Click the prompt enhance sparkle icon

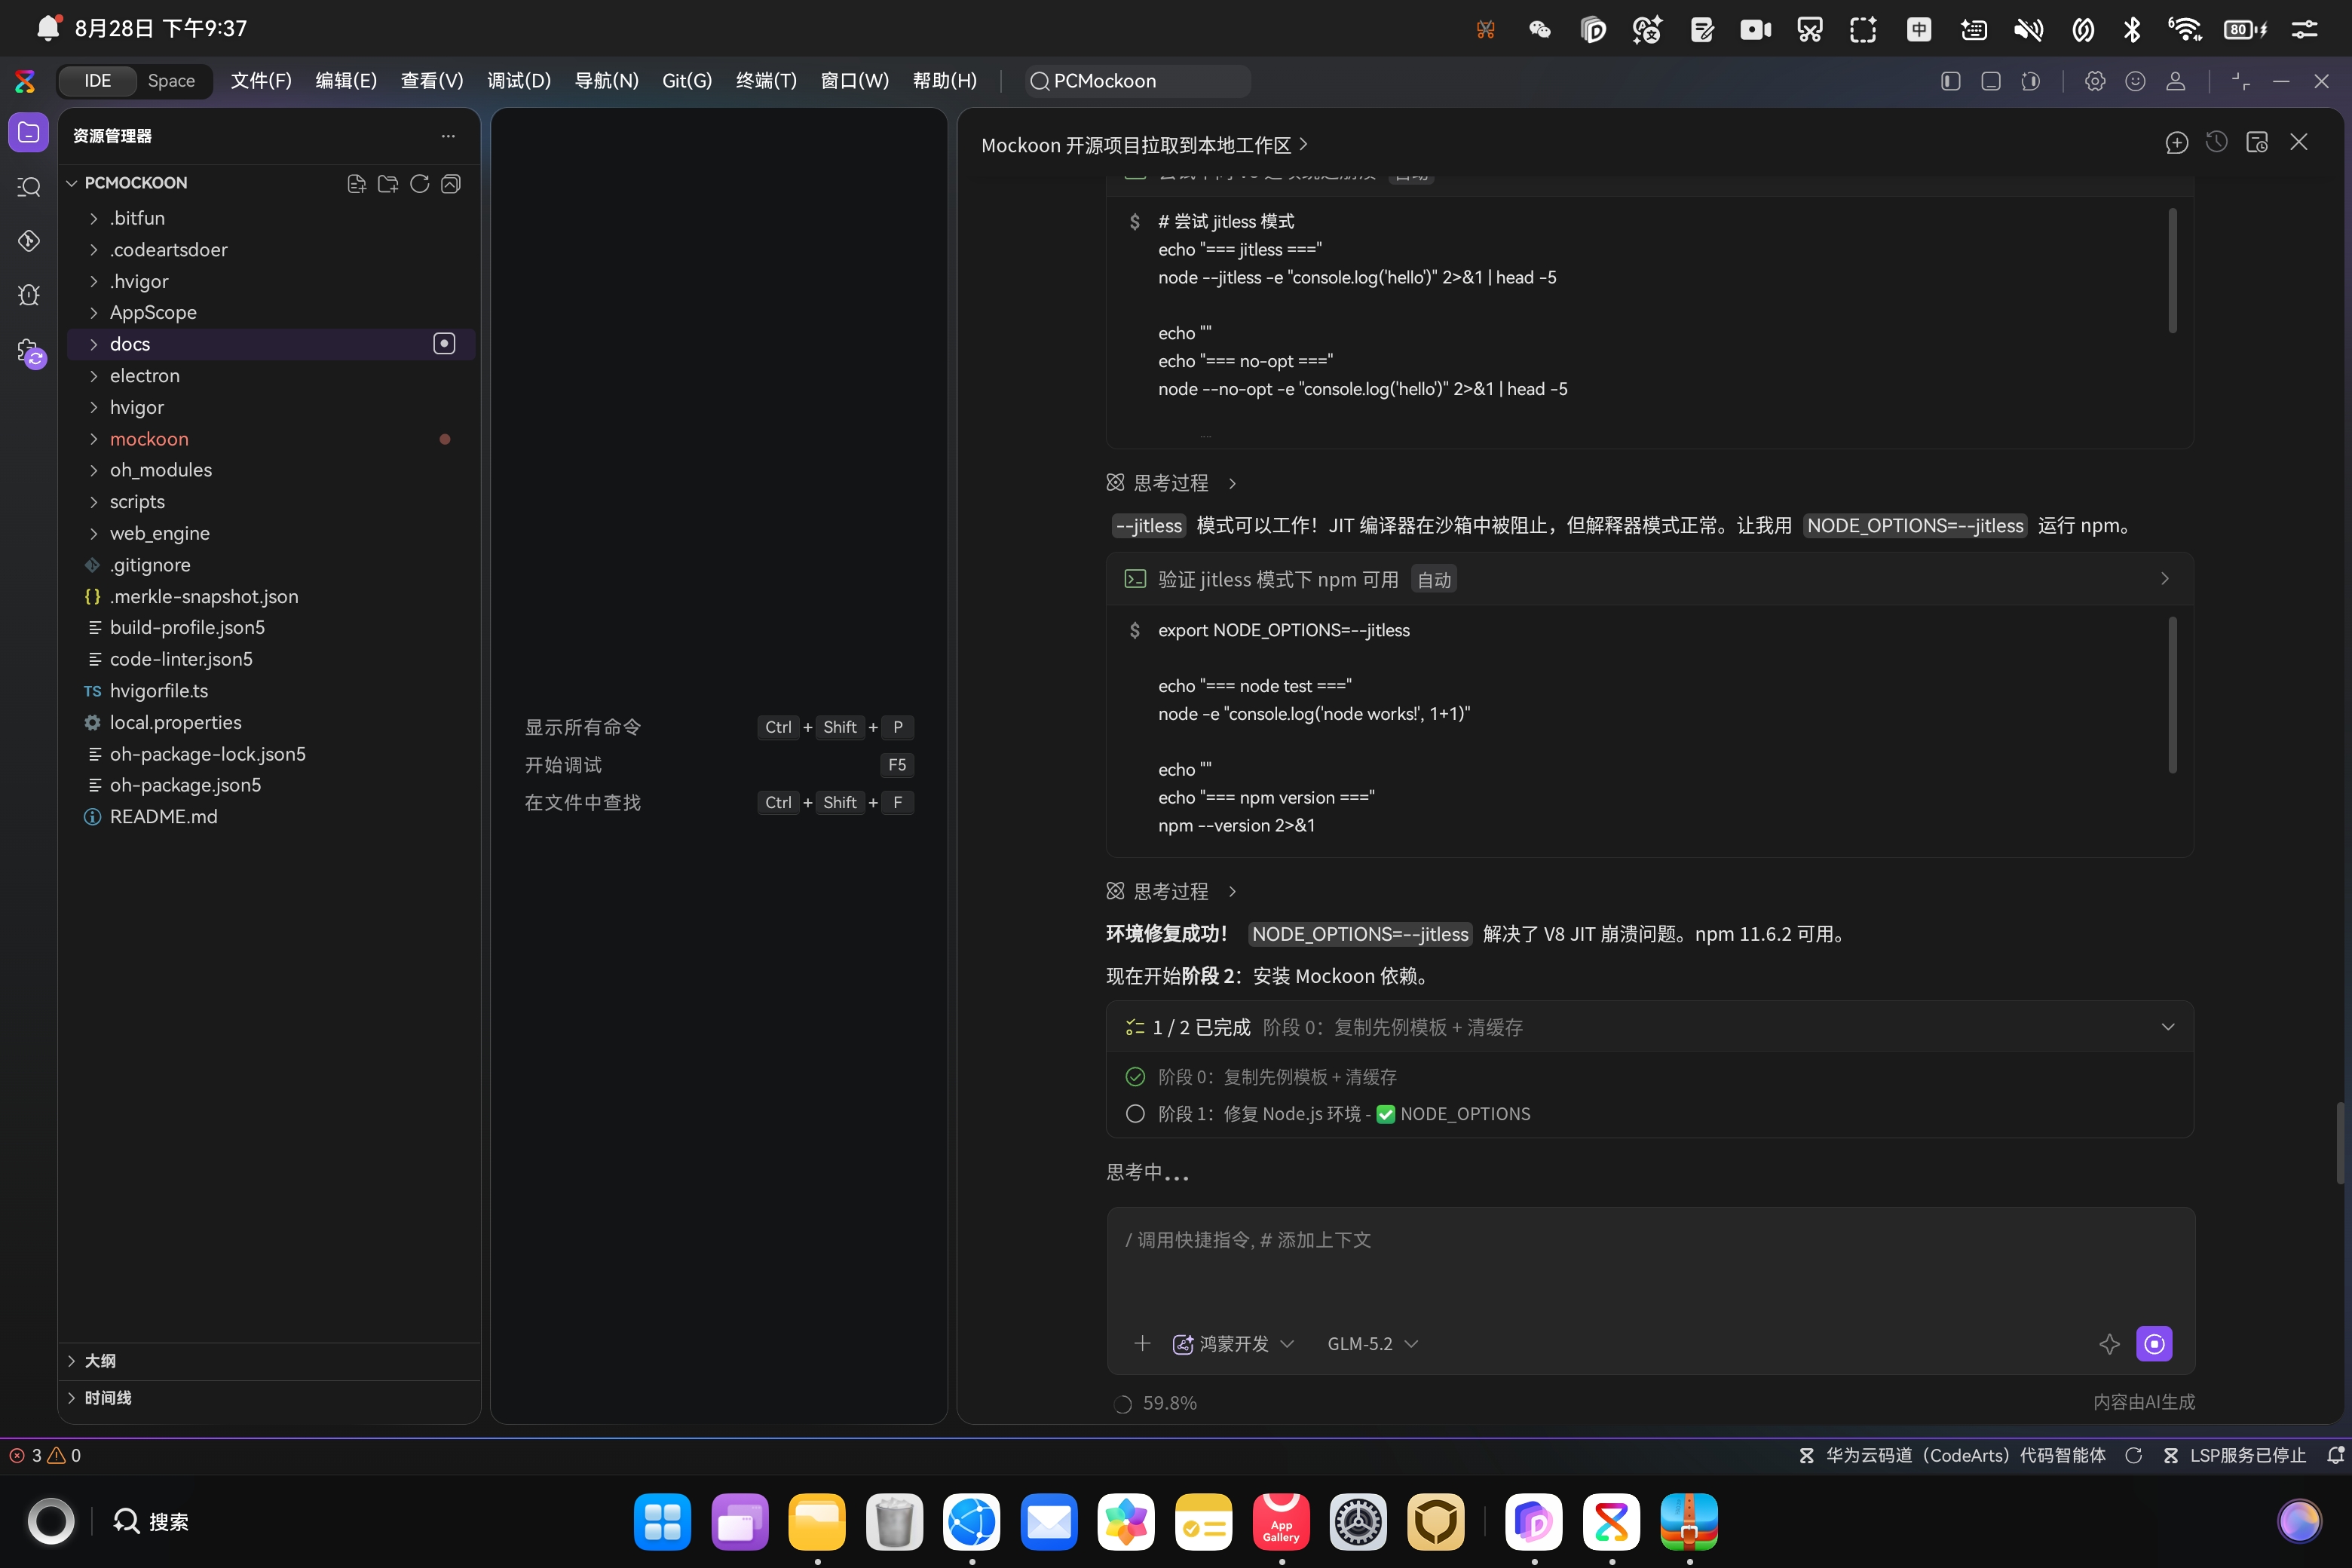2109,1343
